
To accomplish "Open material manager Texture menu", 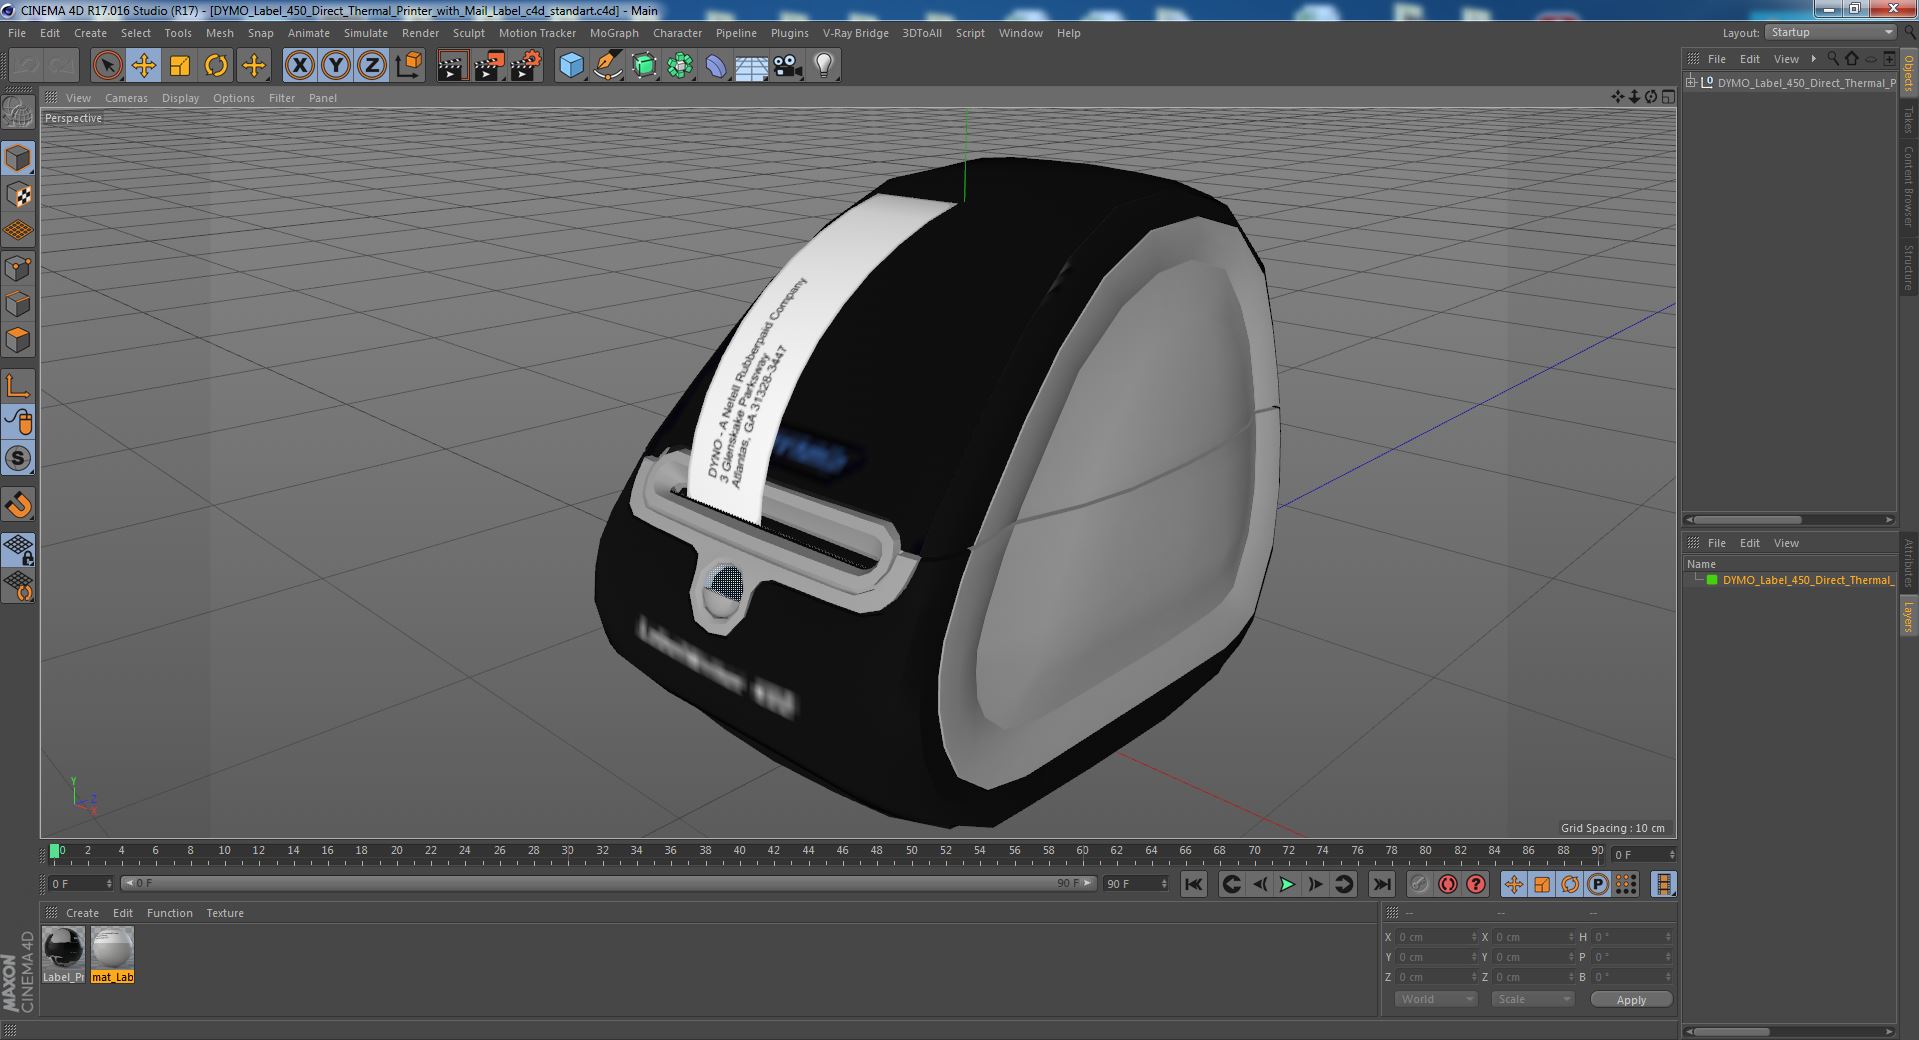I will tap(225, 913).
